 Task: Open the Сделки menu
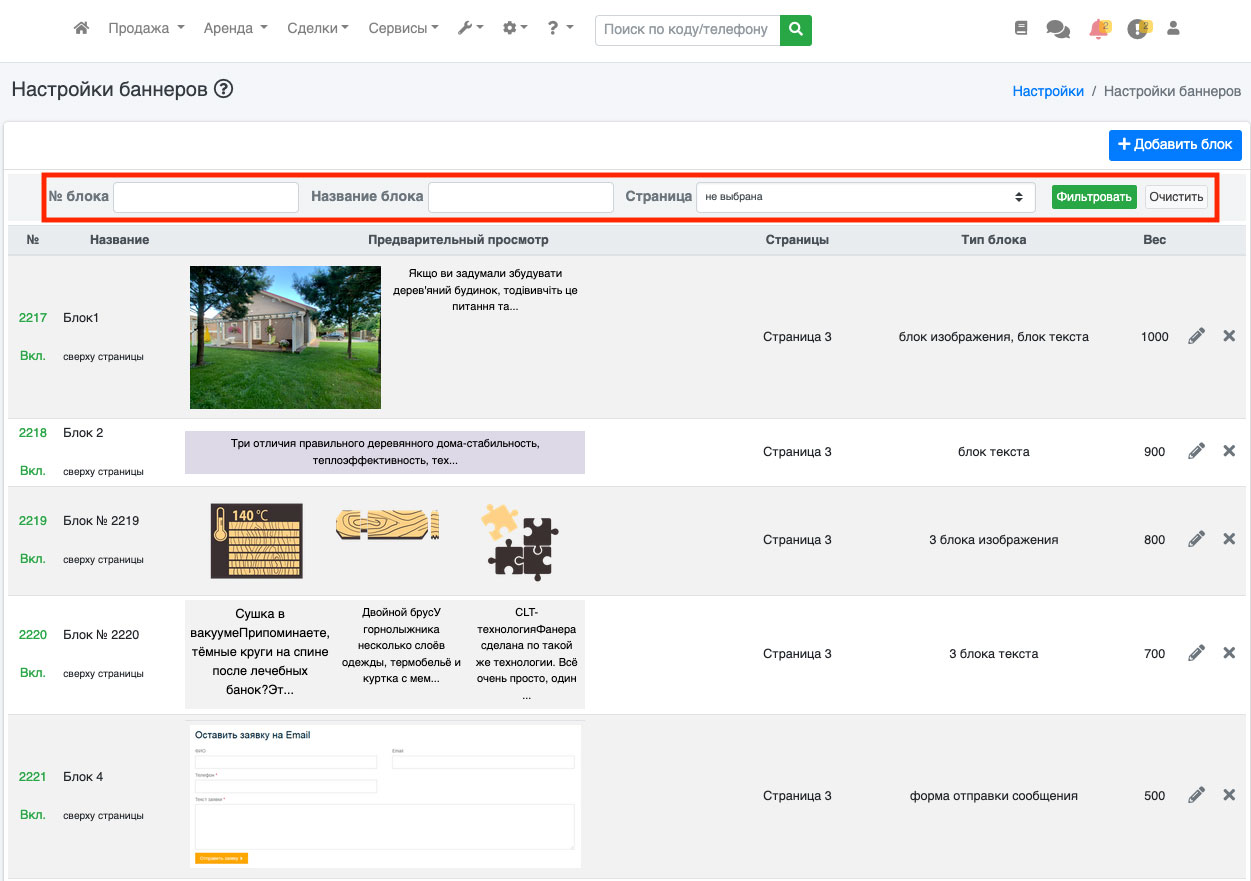317,29
